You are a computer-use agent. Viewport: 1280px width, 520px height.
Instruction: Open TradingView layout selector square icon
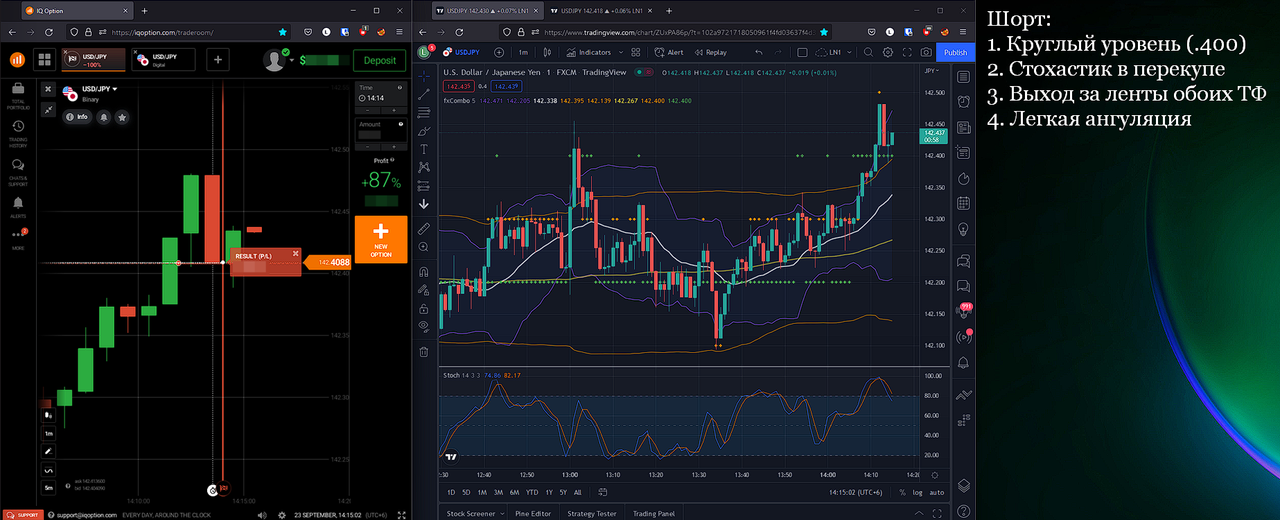point(803,52)
